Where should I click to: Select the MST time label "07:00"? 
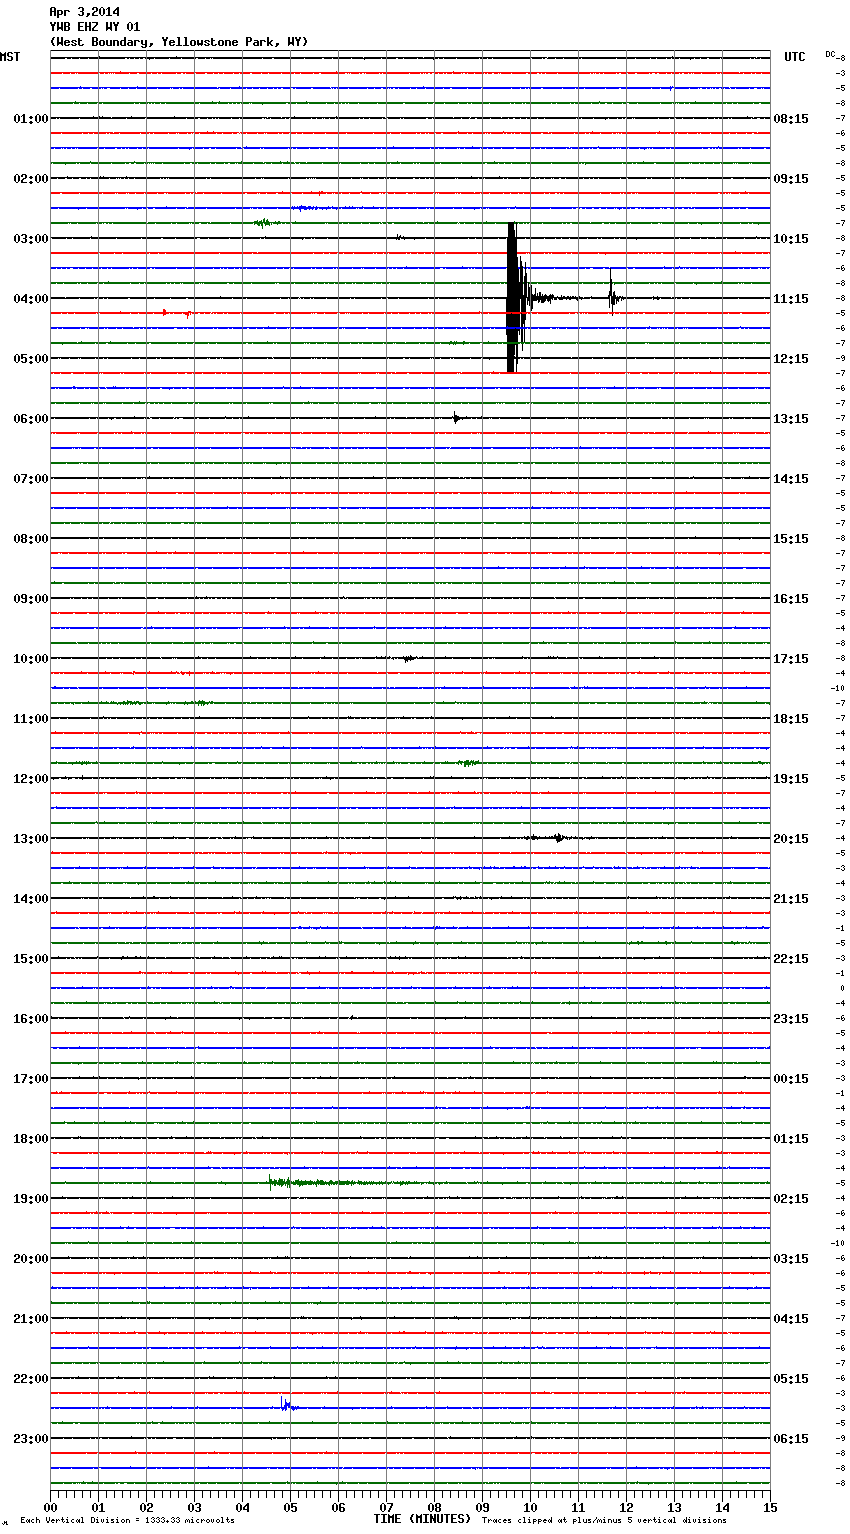(30, 479)
